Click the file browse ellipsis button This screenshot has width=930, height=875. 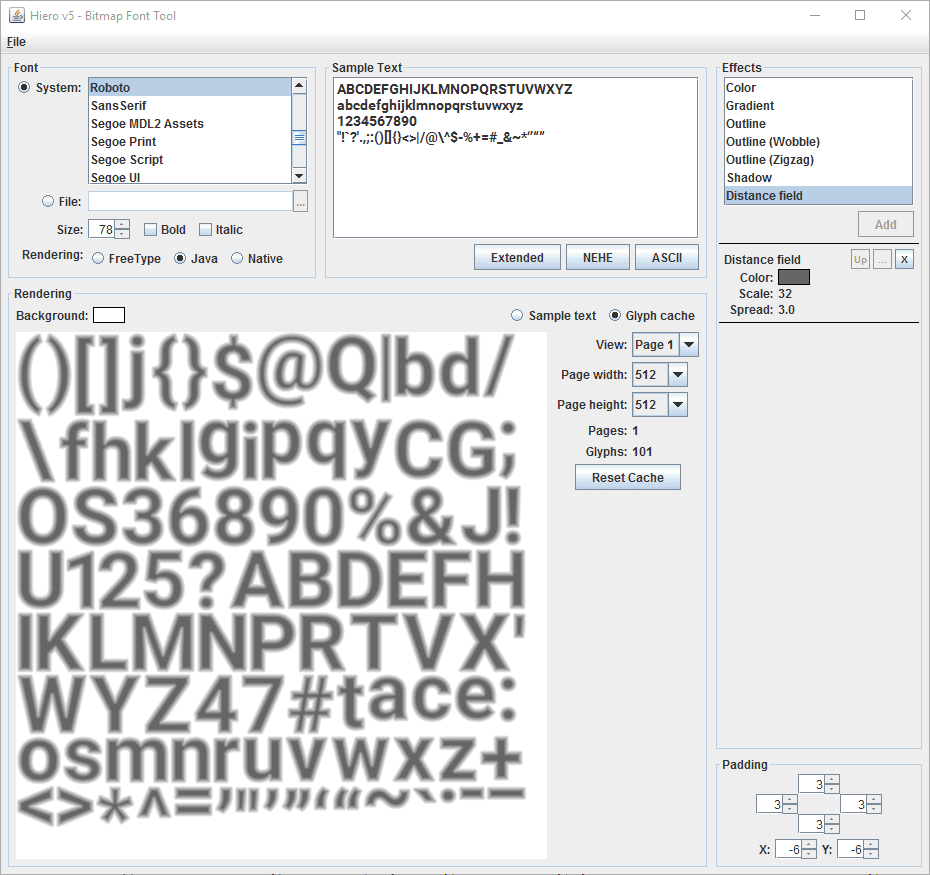[x=300, y=202]
